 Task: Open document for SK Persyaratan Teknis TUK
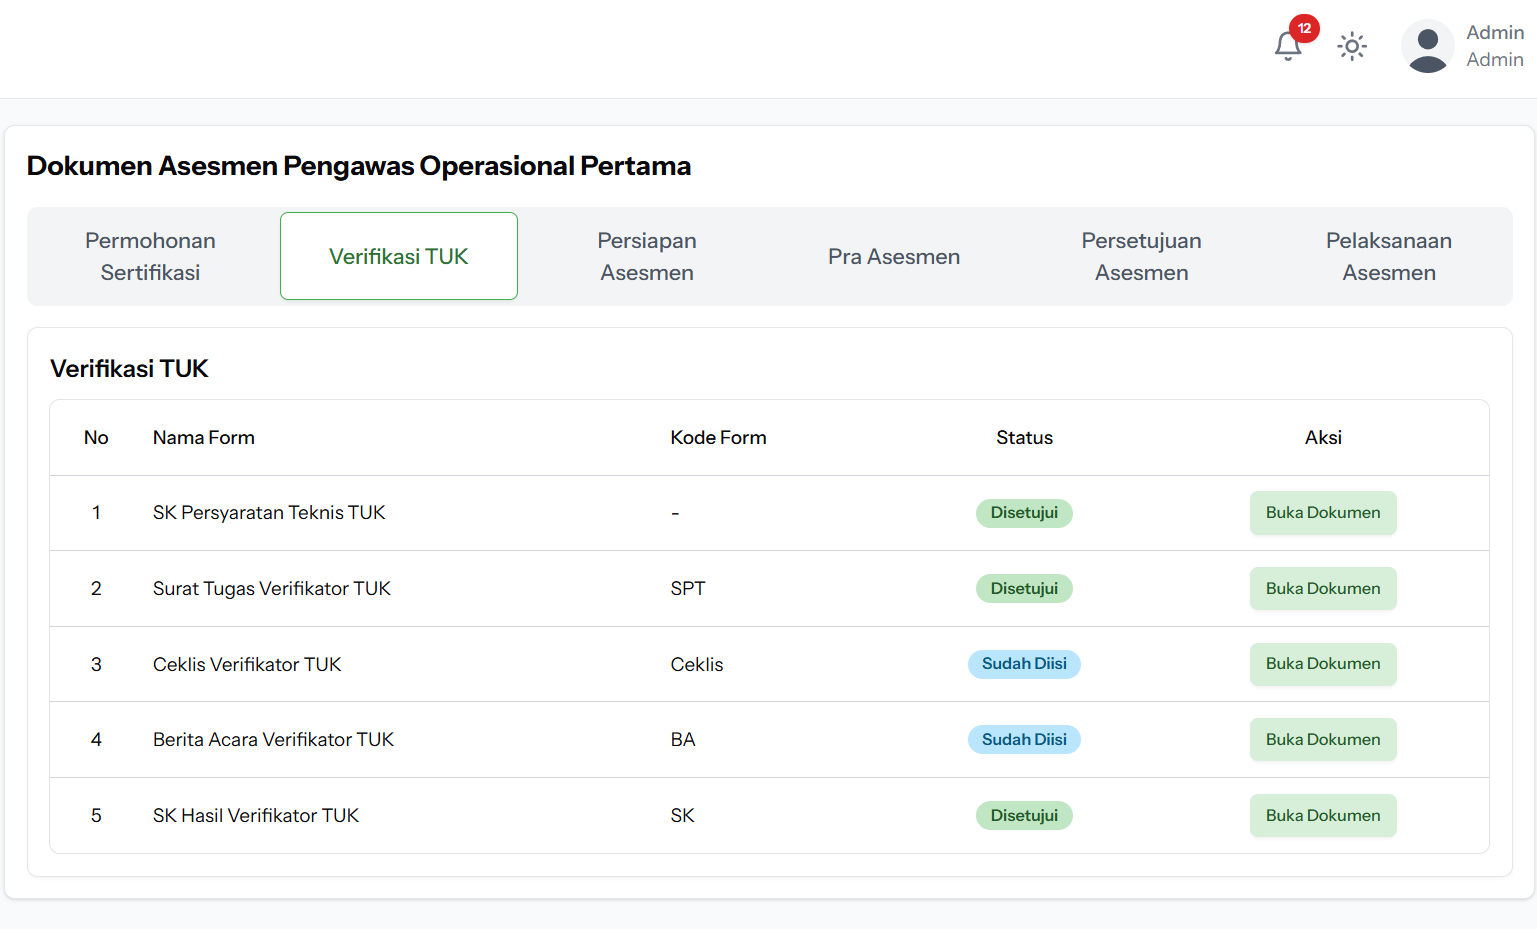click(x=1323, y=513)
